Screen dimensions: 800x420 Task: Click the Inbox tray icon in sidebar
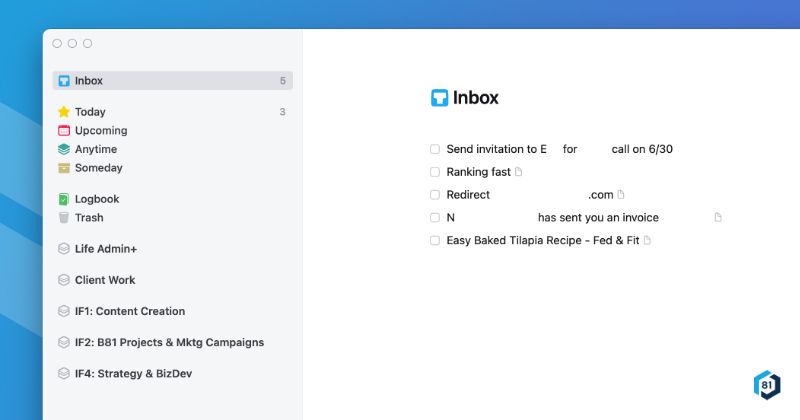(64, 81)
